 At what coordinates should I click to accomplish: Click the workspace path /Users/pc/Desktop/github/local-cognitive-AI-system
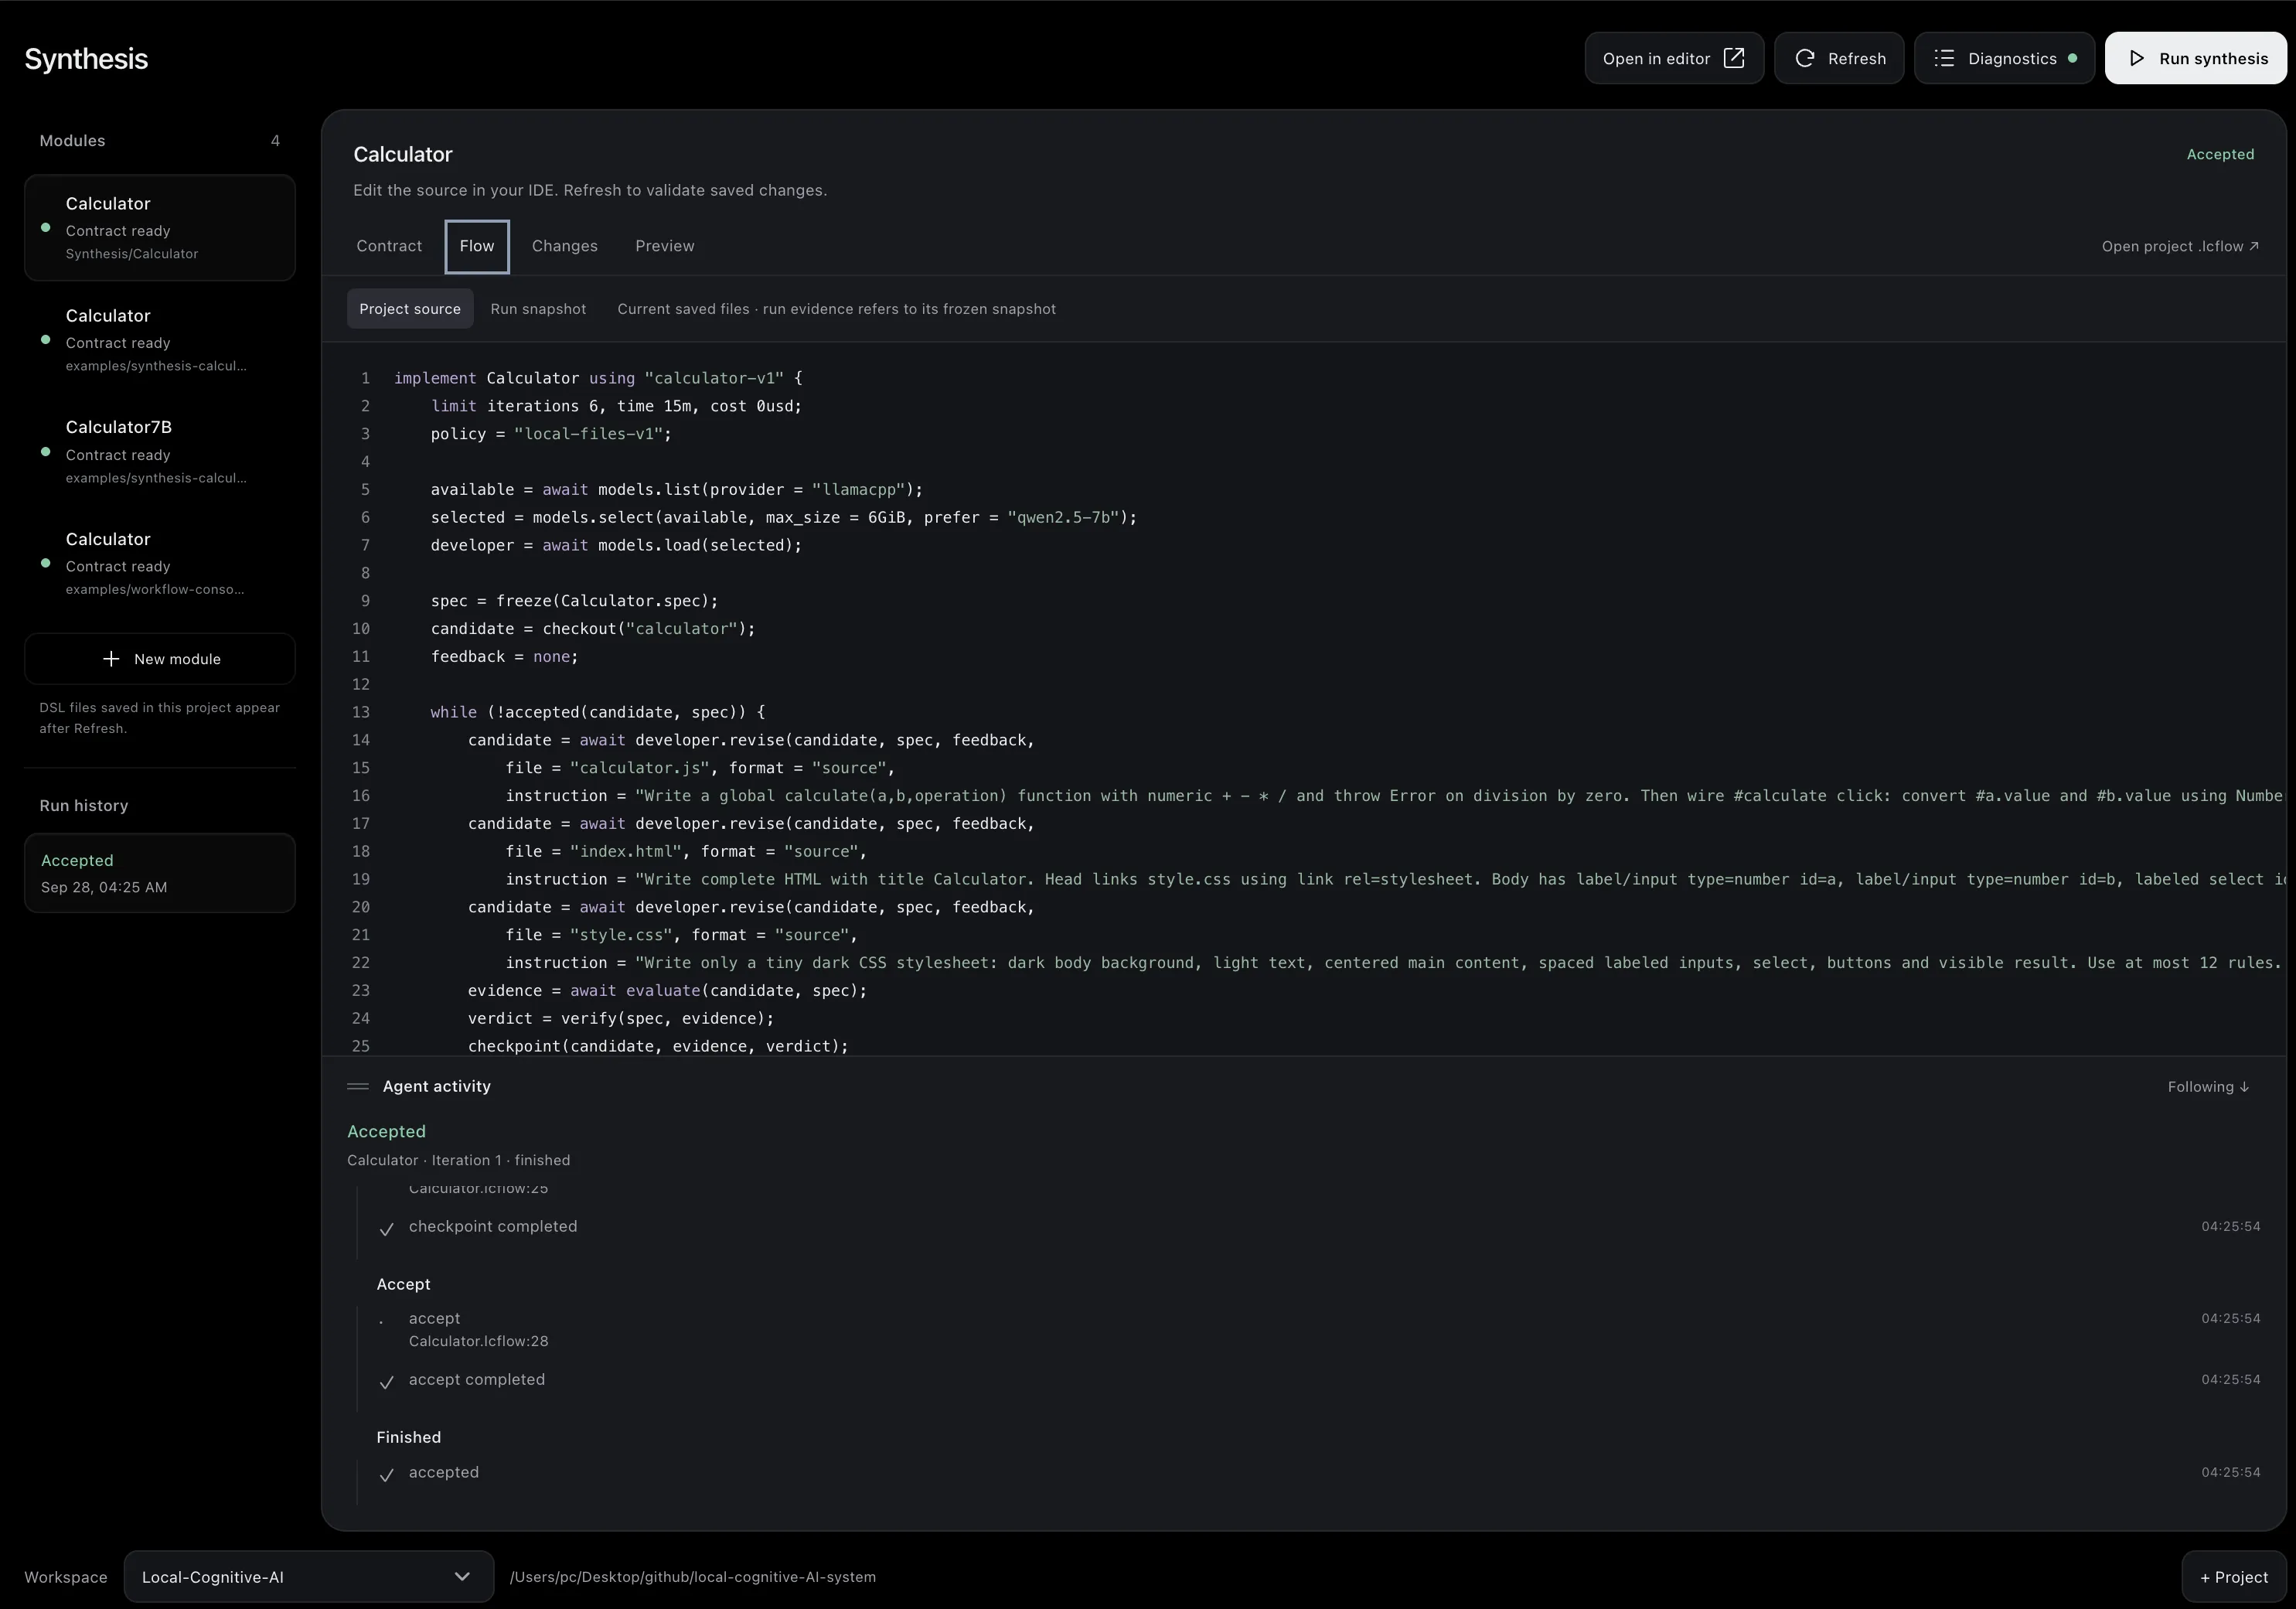tap(692, 1577)
